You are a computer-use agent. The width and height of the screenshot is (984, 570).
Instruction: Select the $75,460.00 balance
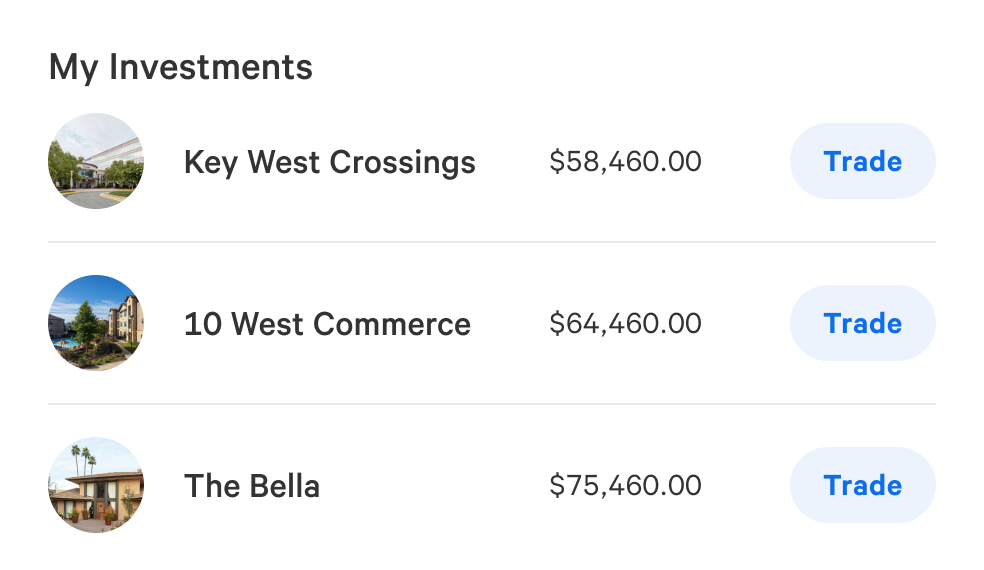(625, 486)
